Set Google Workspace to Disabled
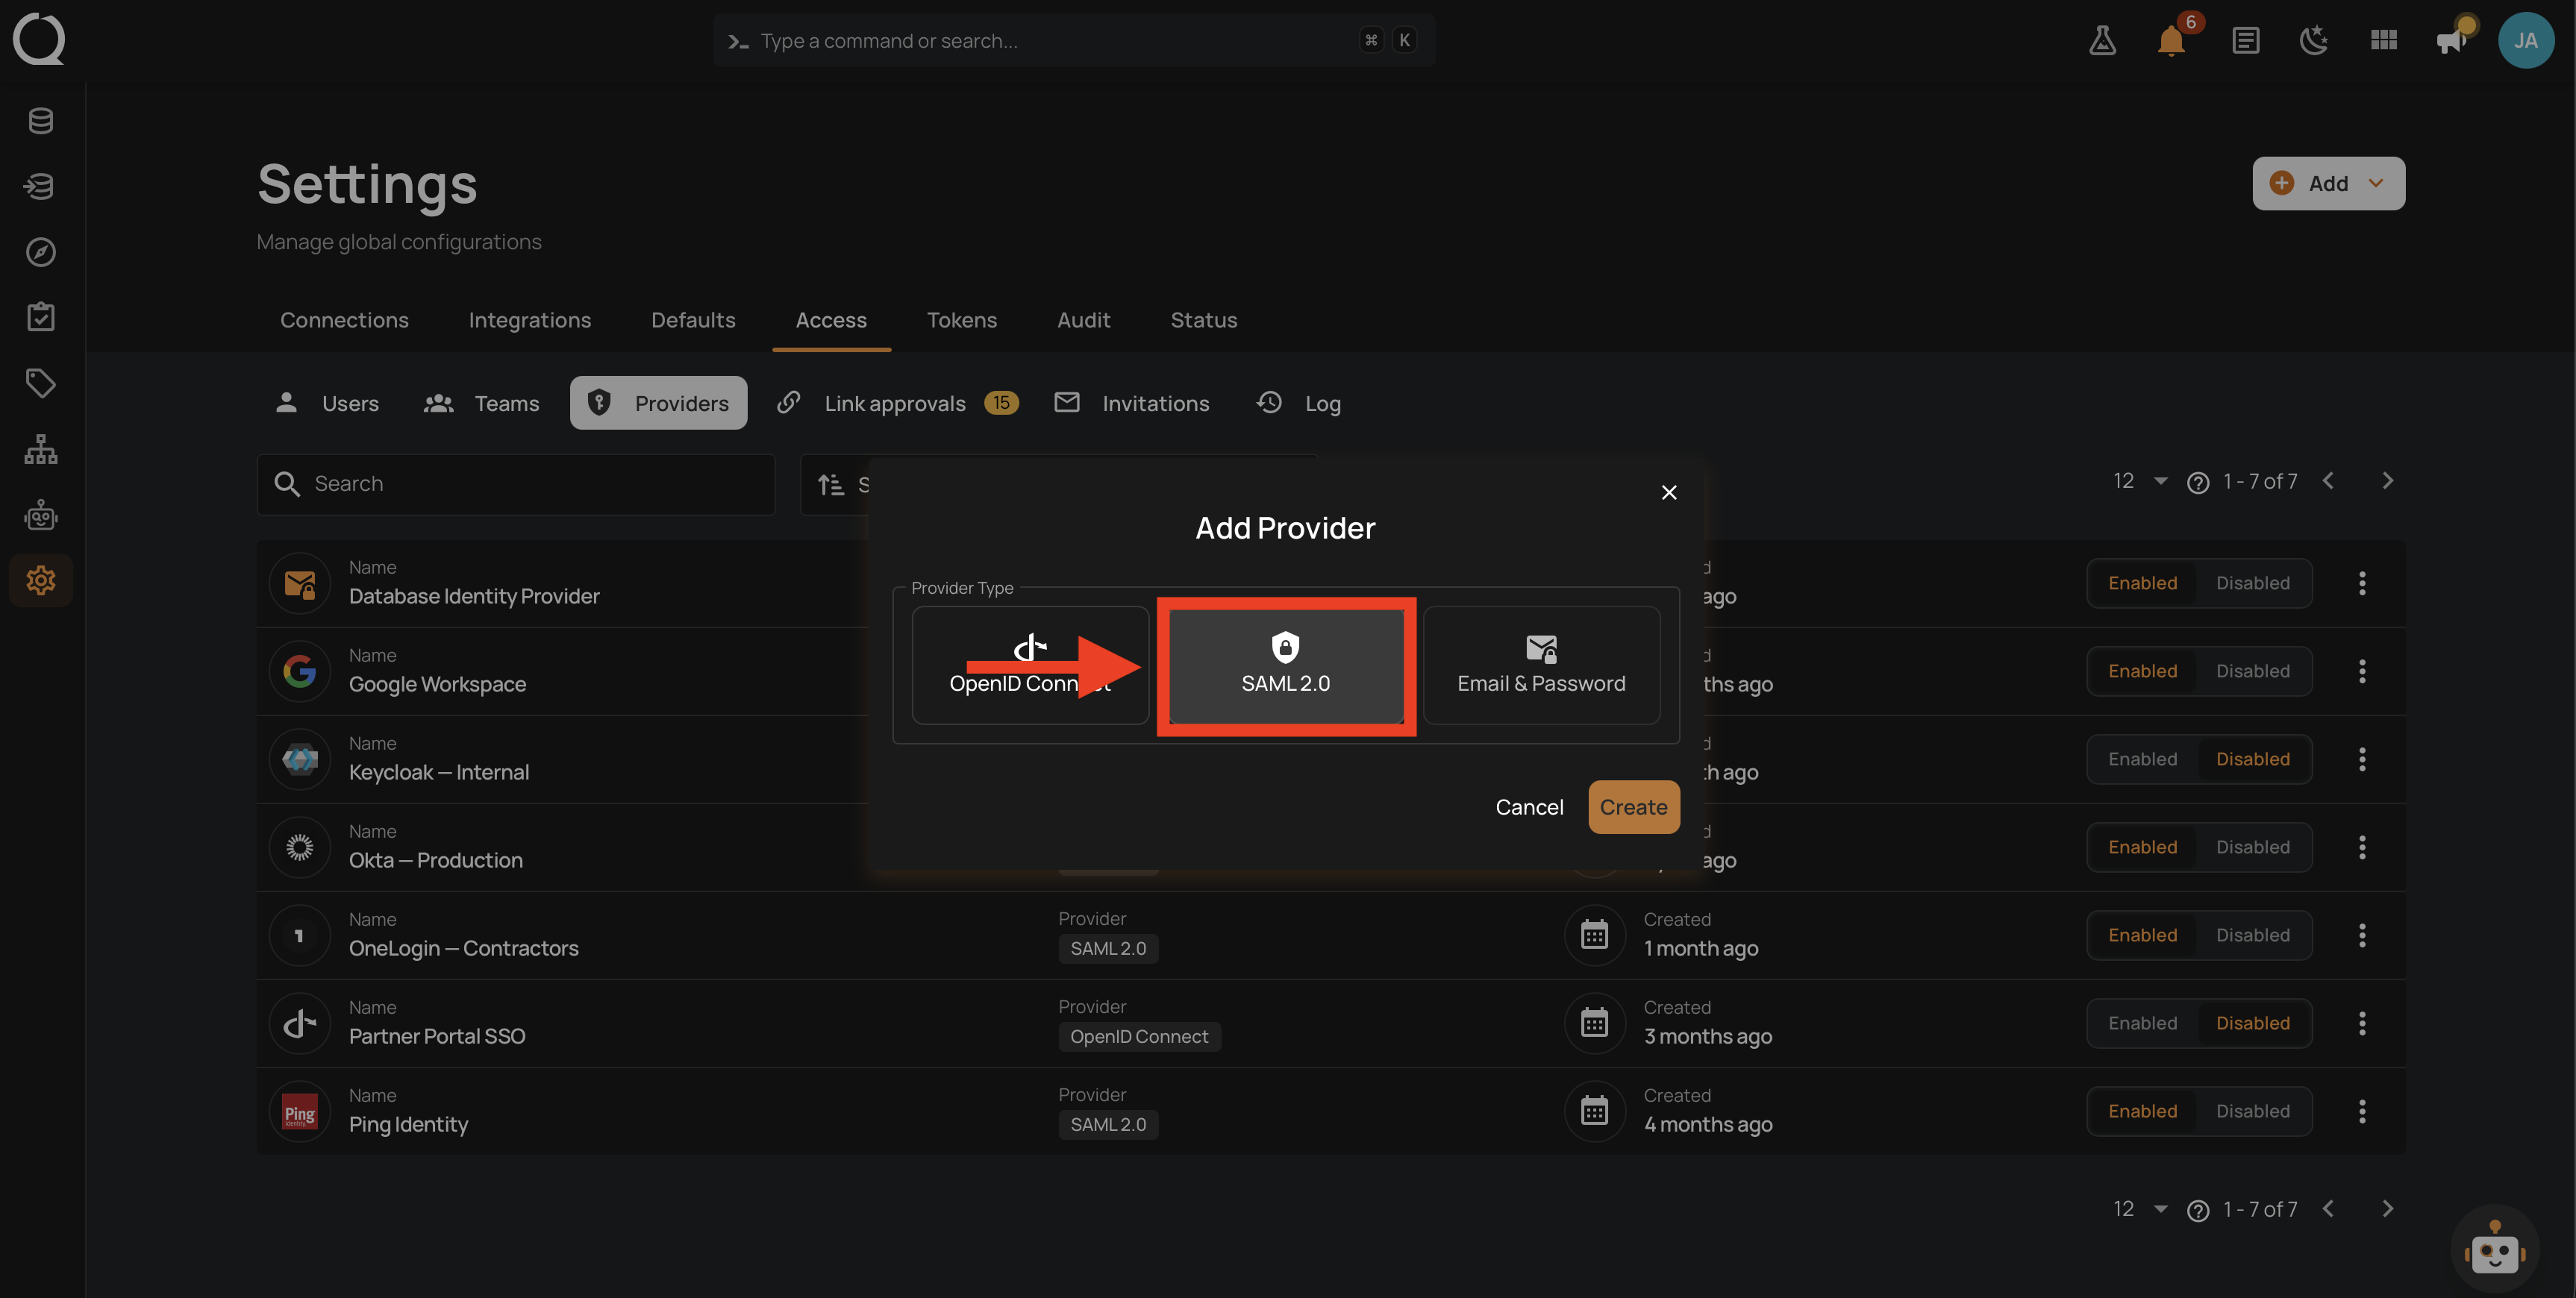 [x=2252, y=671]
